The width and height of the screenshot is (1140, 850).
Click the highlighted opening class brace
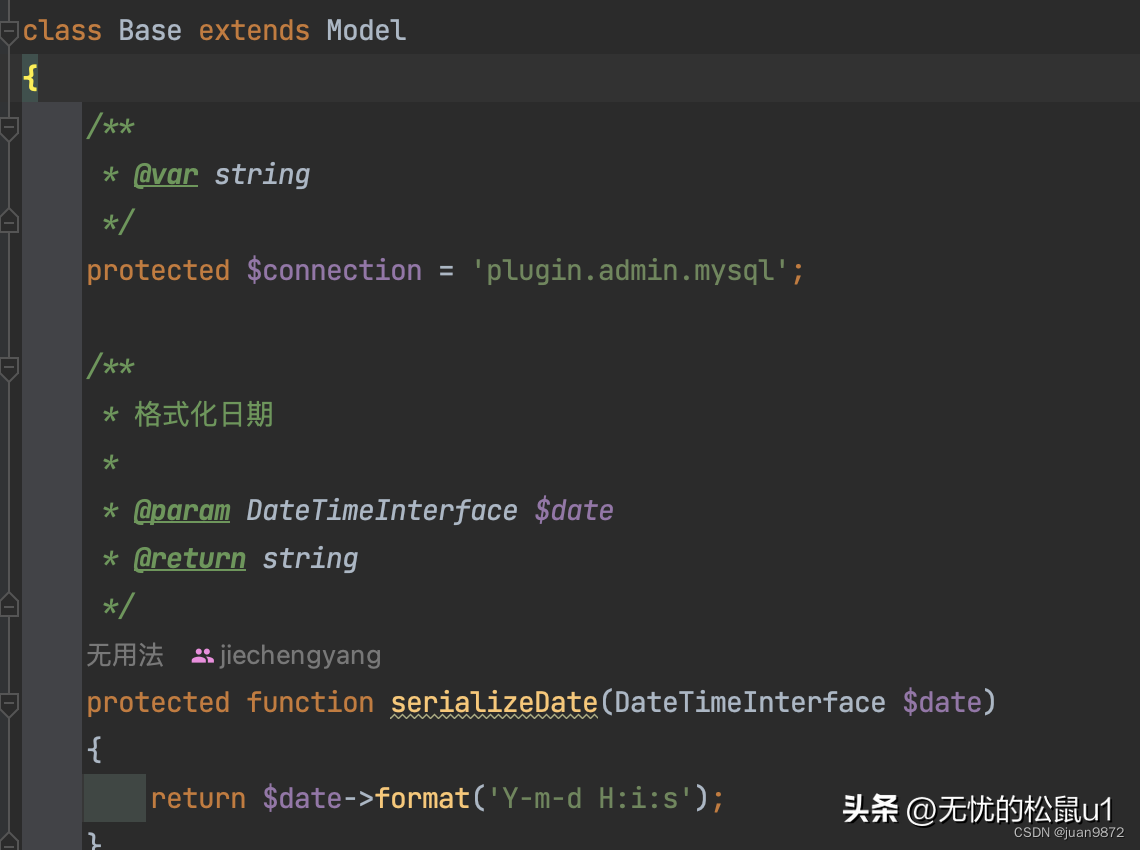(30, 78)
